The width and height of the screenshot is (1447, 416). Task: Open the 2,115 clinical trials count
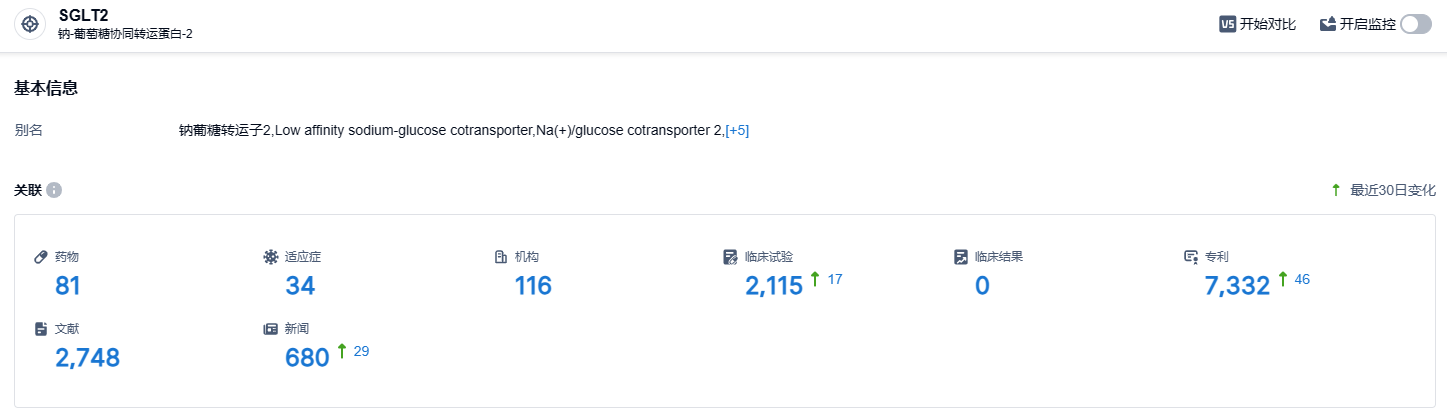774,286
